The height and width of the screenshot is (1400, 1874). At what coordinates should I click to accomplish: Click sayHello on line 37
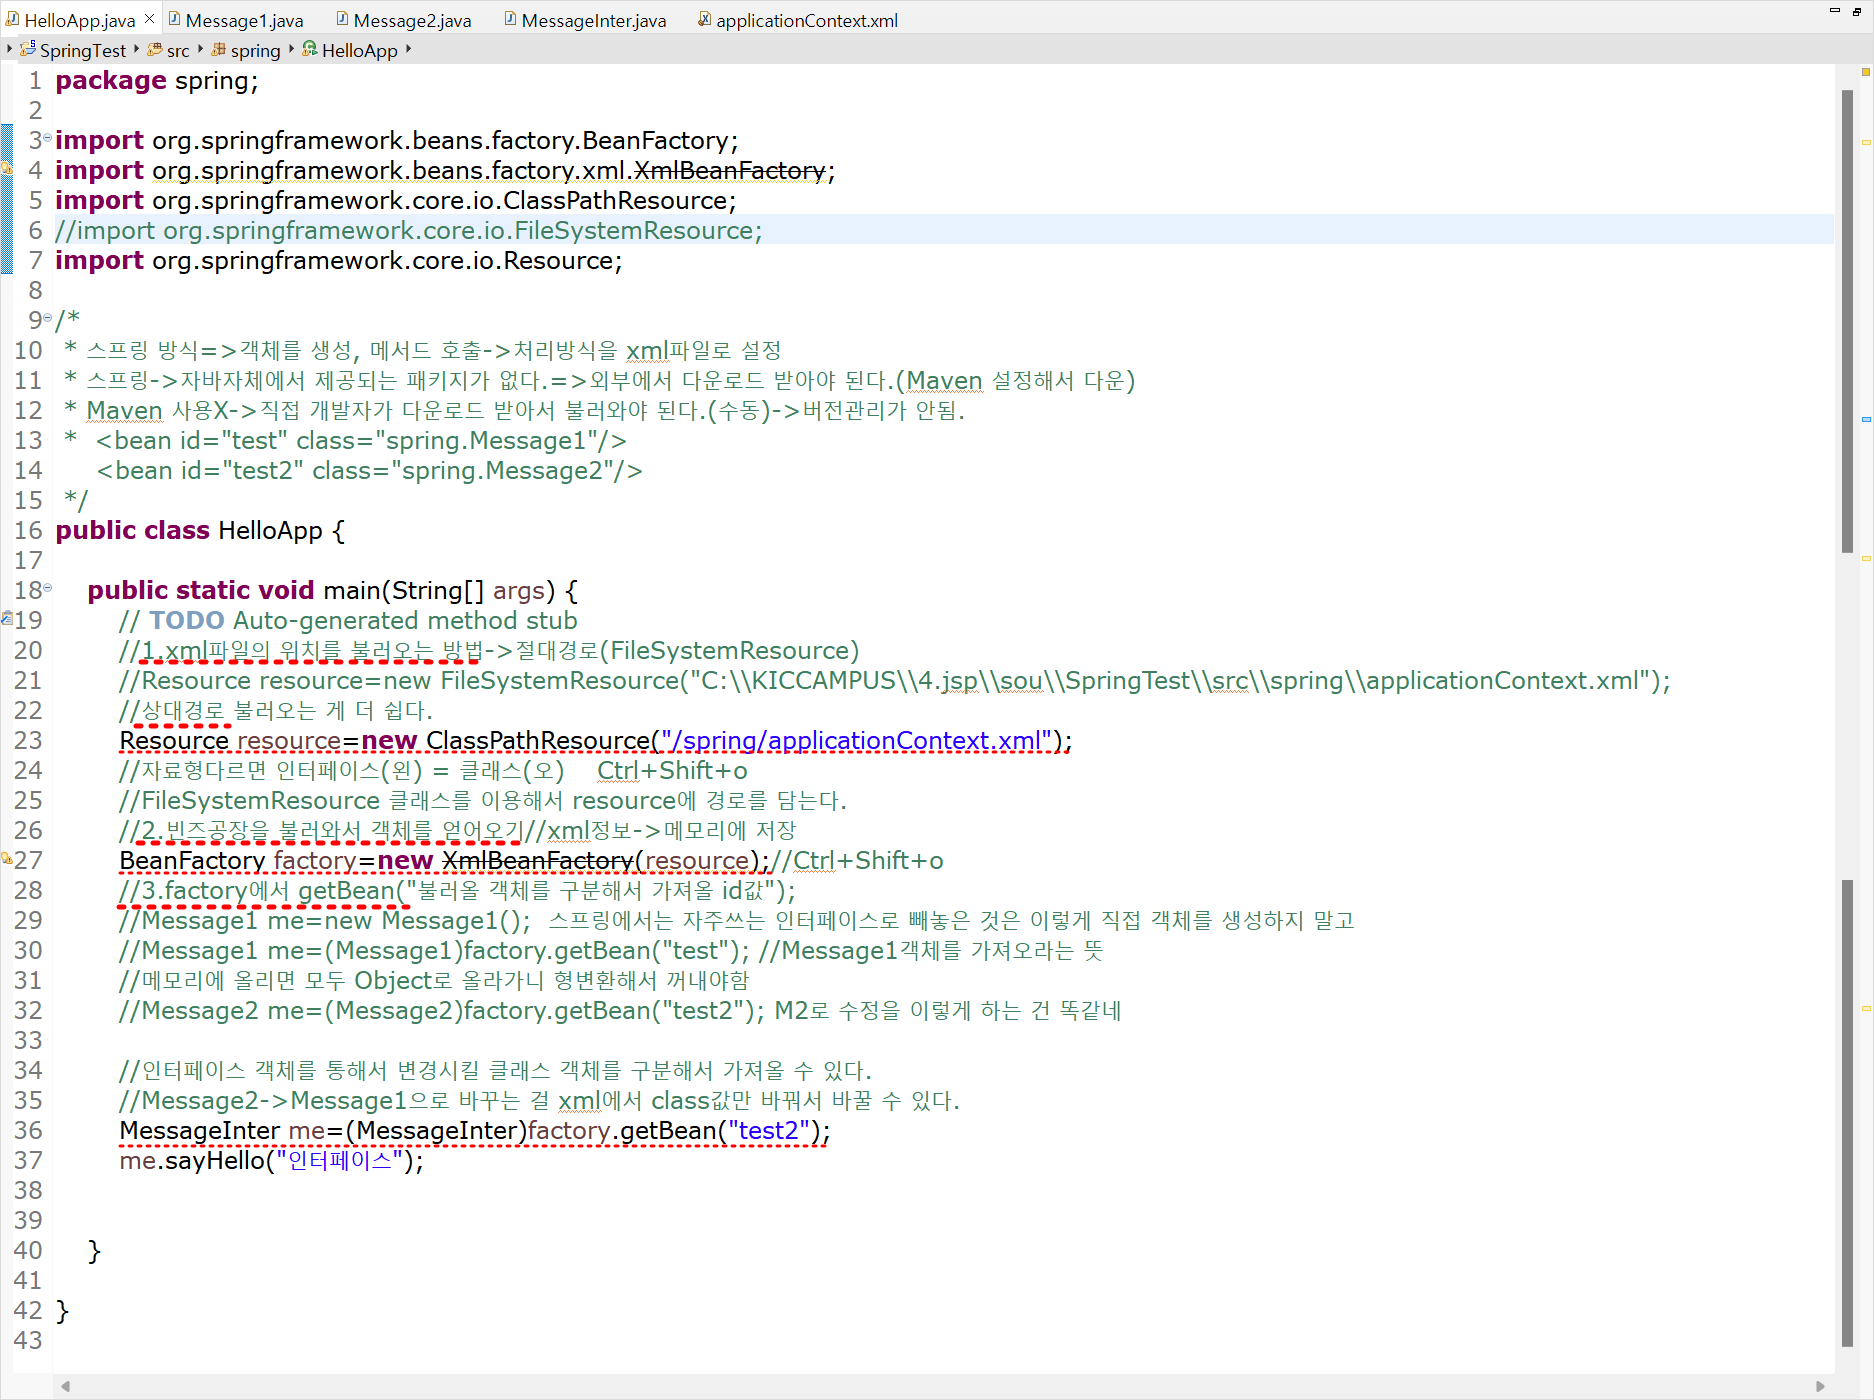point(214,1161)
